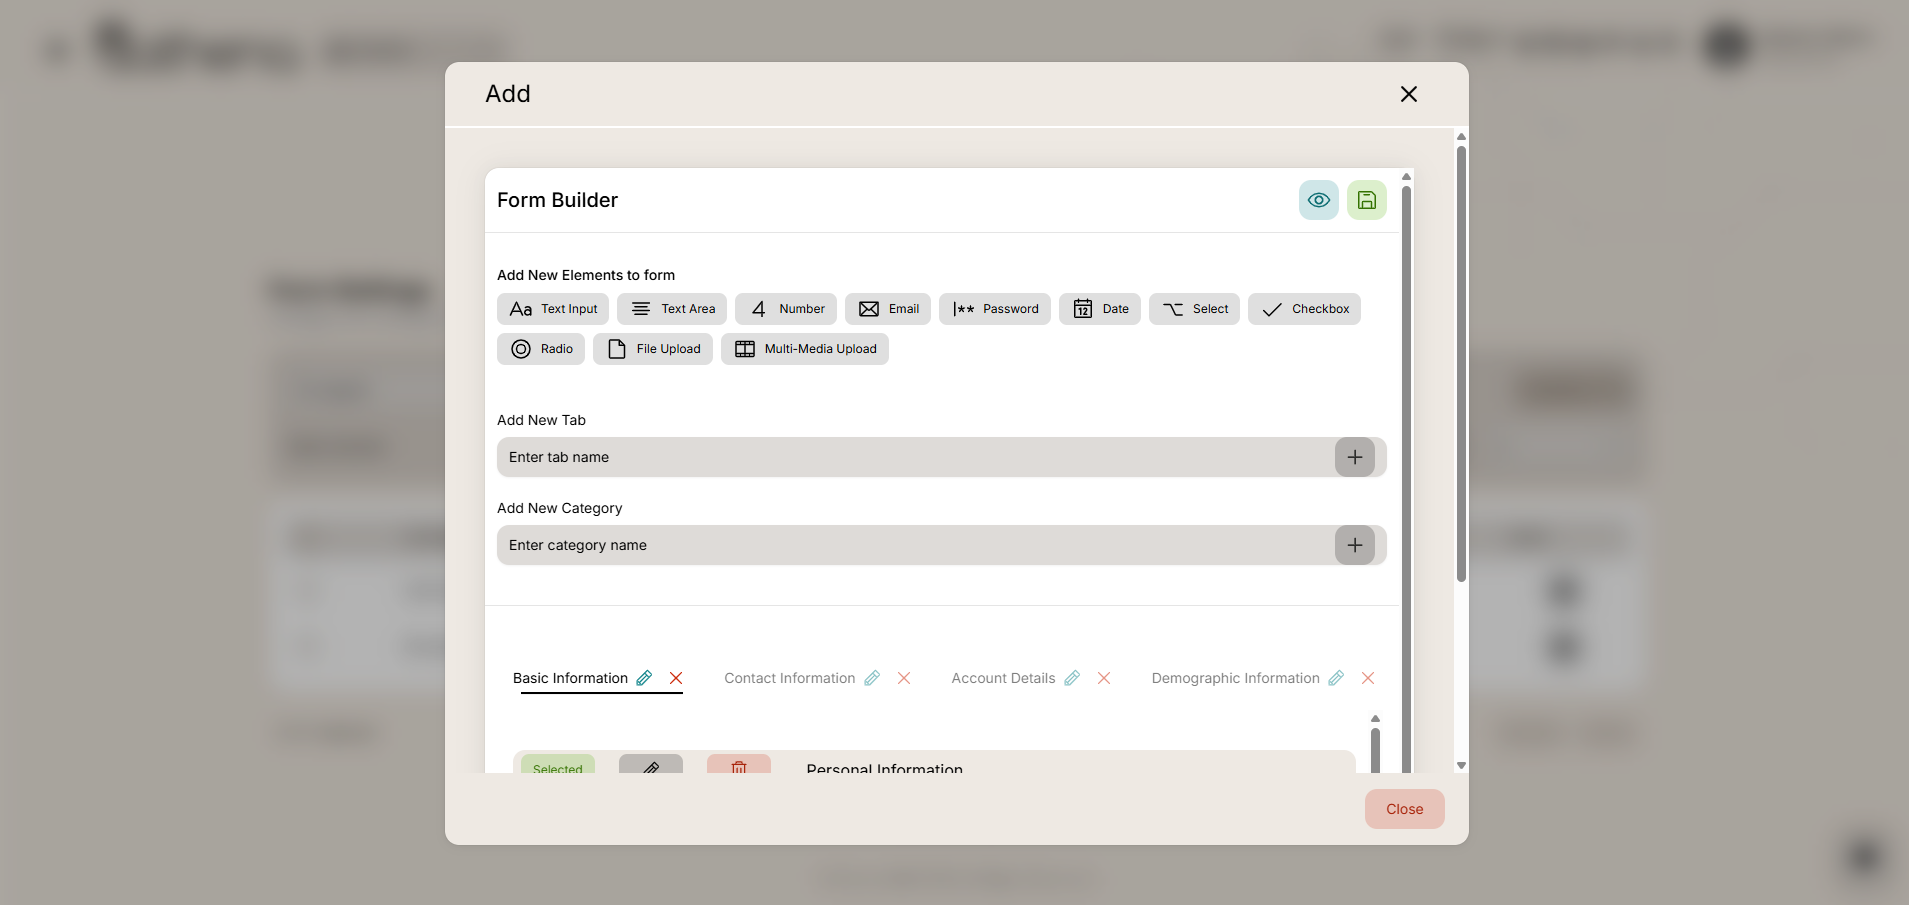The image size is (1909, 905).
Task: Click the eye preview icon in Form Builder
Action: [x=1318, y=200]
